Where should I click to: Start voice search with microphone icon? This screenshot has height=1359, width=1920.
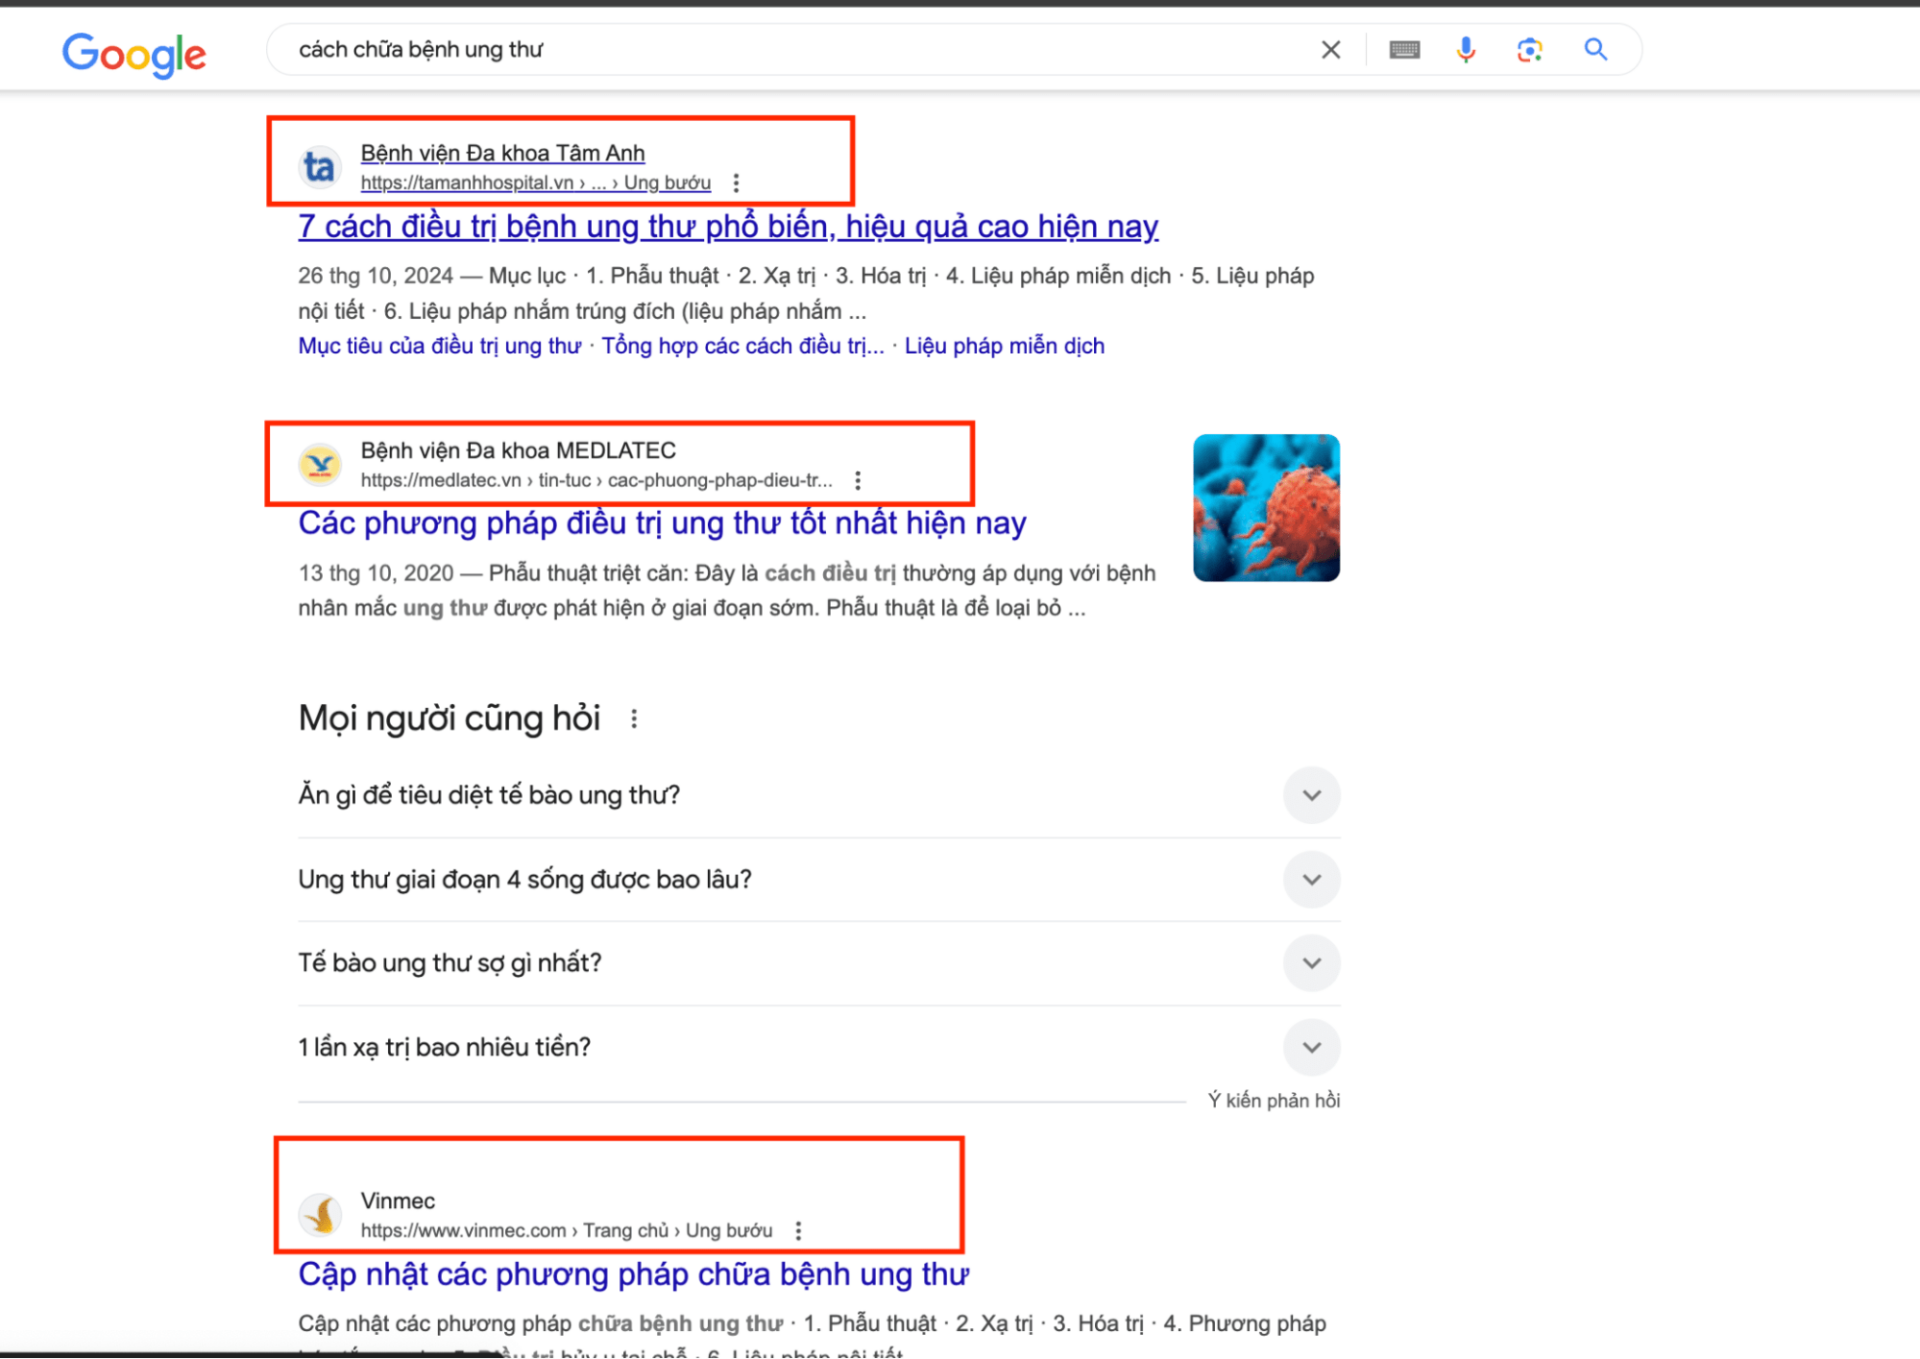pos(1466,50)
